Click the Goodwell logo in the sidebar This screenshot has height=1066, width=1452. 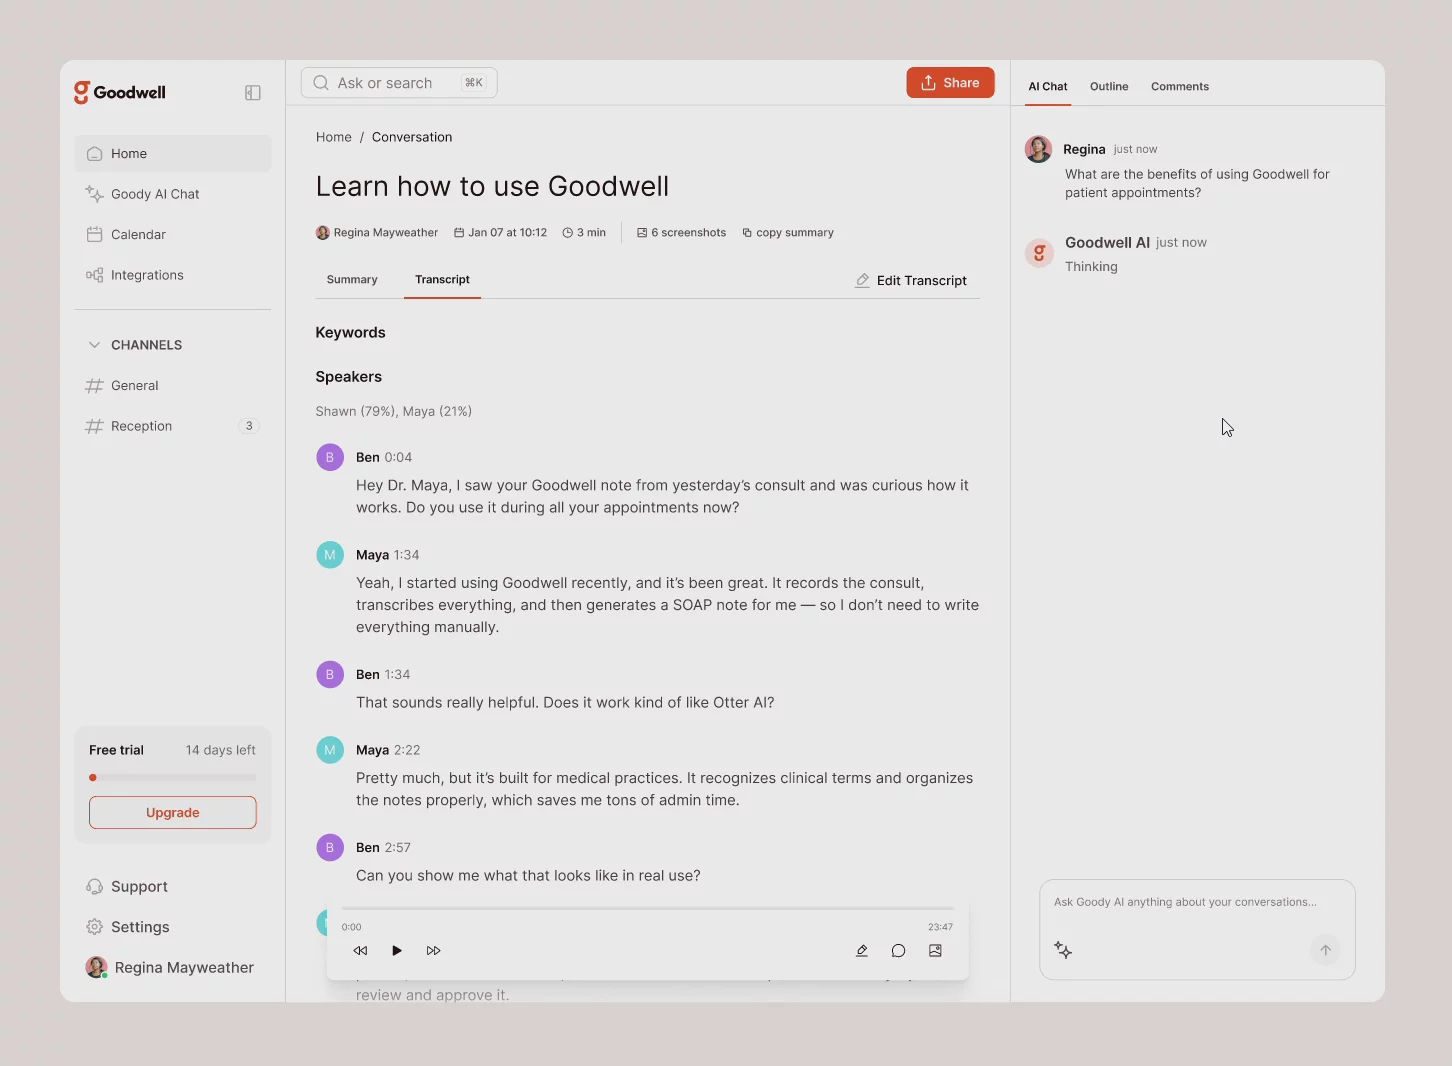tap(120, 92)
